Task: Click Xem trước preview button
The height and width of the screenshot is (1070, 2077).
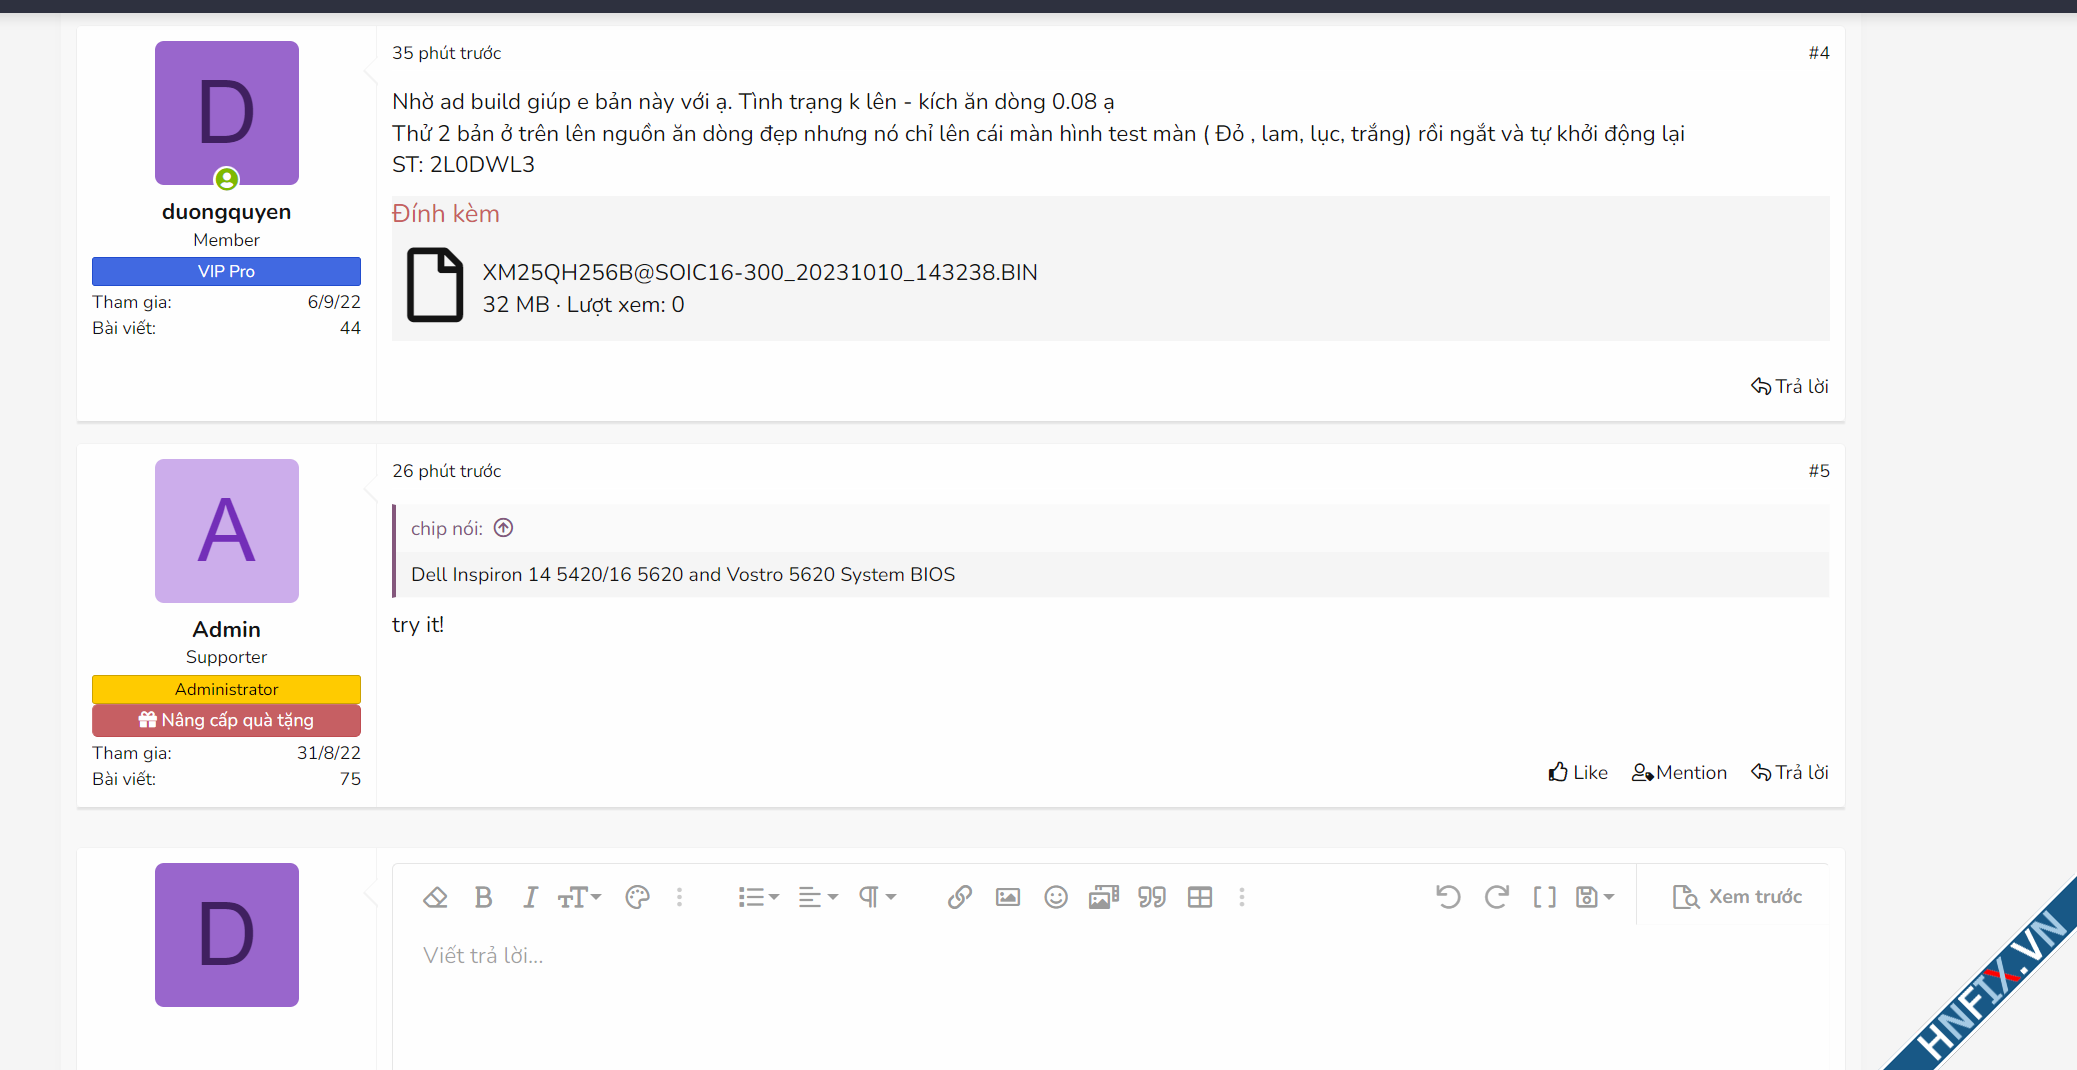Action: coord(1737,897)
